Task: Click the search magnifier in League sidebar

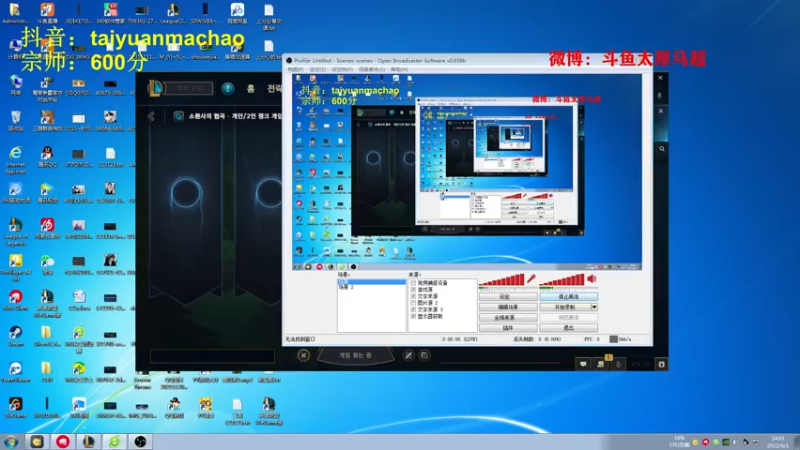Action: 662,149
